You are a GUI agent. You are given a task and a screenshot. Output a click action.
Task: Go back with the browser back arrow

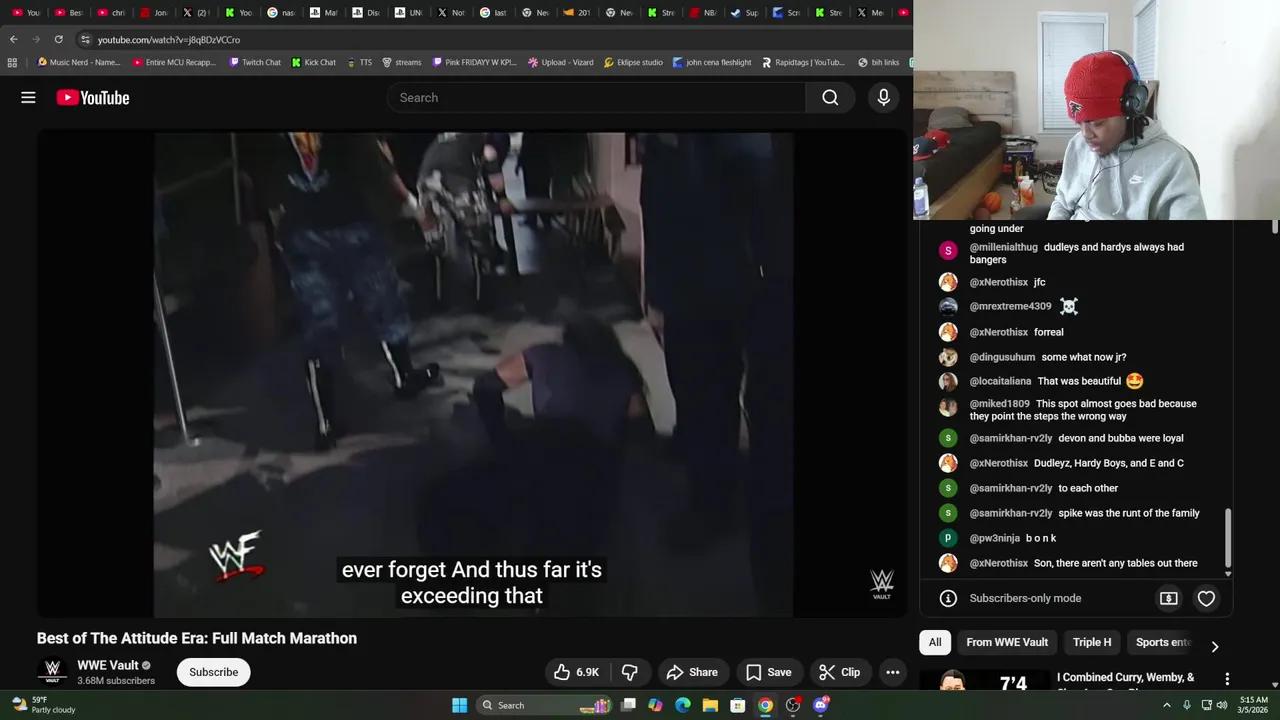pyautogui.click(x=13, y=39)
